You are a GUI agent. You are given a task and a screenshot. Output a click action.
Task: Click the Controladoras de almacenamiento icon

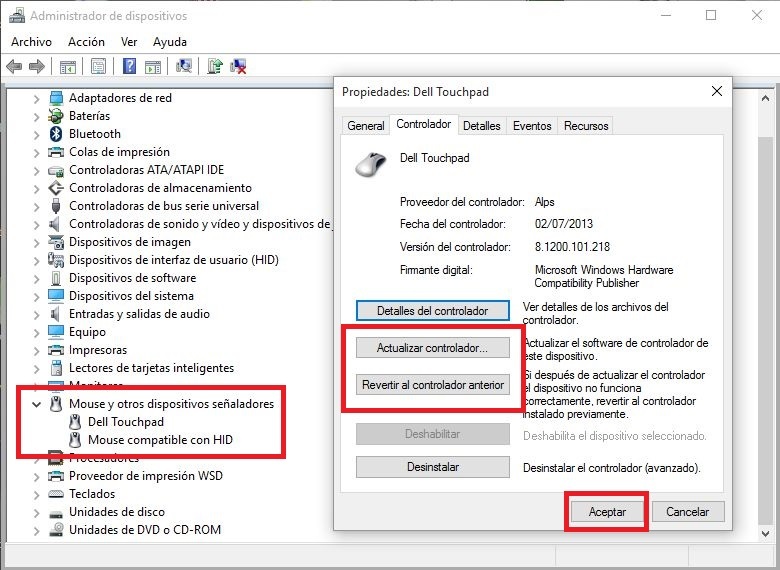(x=56, y=188)
